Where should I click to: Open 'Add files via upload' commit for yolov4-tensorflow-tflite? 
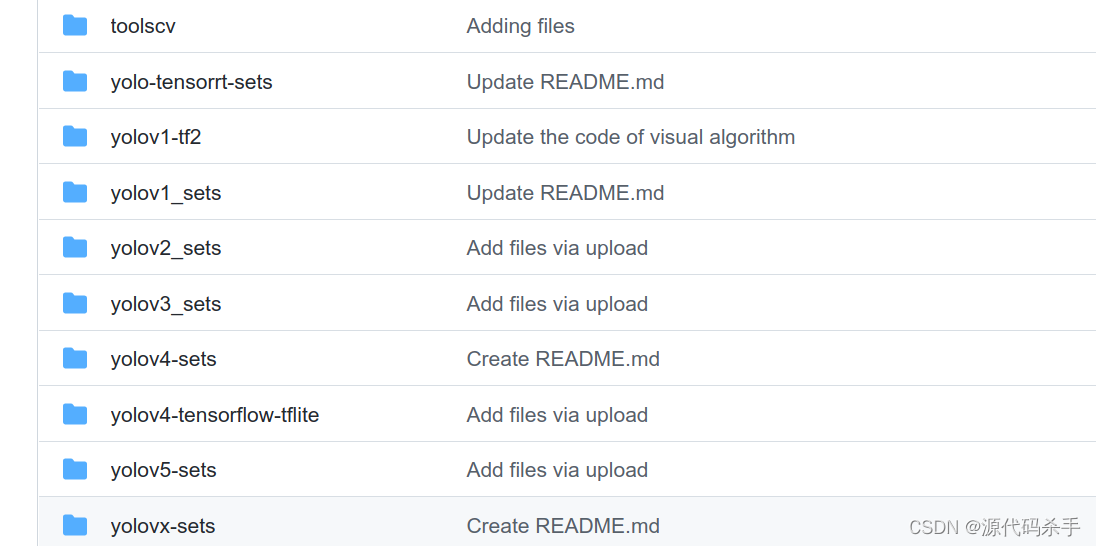point(557,415)
